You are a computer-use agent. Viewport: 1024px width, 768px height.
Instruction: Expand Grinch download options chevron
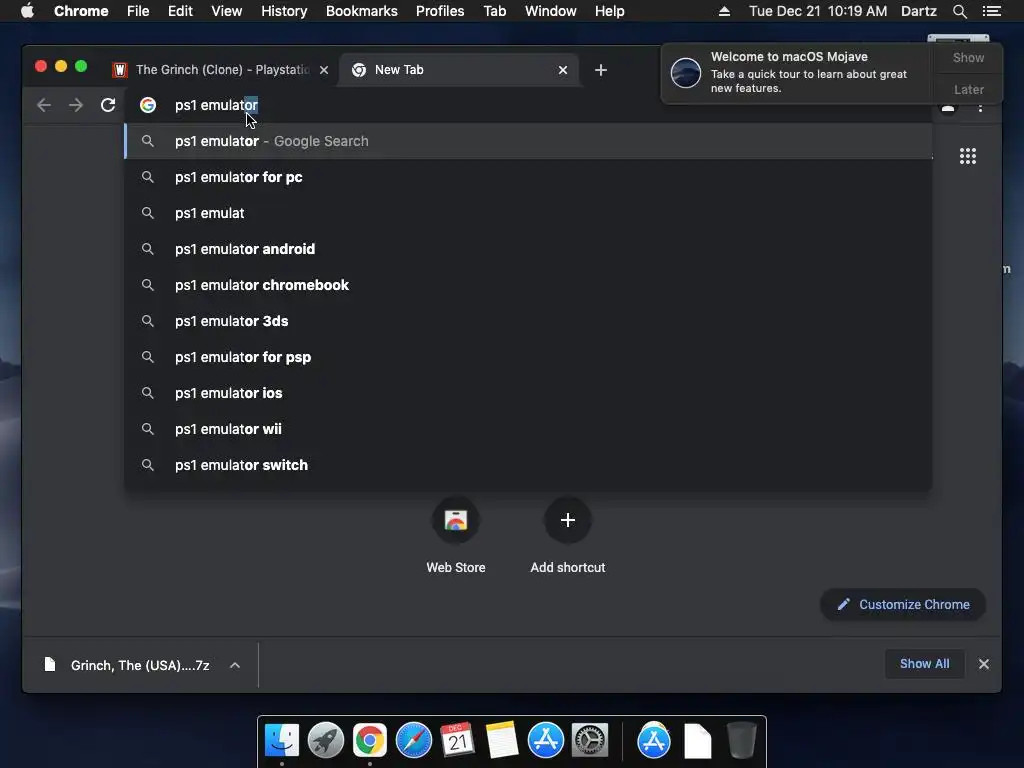235,665
